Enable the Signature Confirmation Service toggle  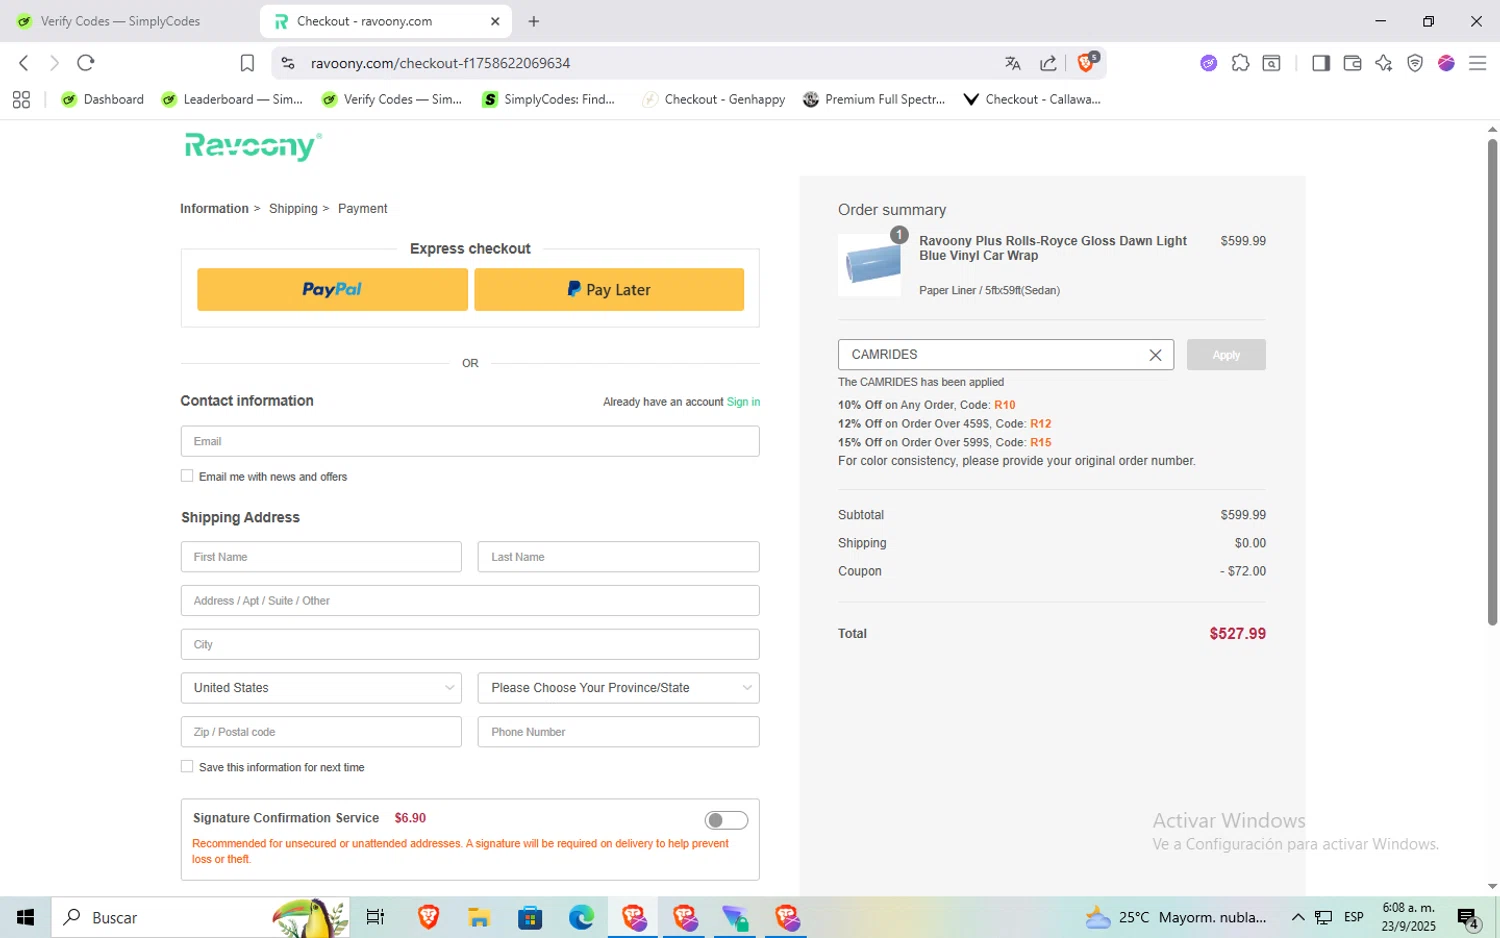[726, 820]
